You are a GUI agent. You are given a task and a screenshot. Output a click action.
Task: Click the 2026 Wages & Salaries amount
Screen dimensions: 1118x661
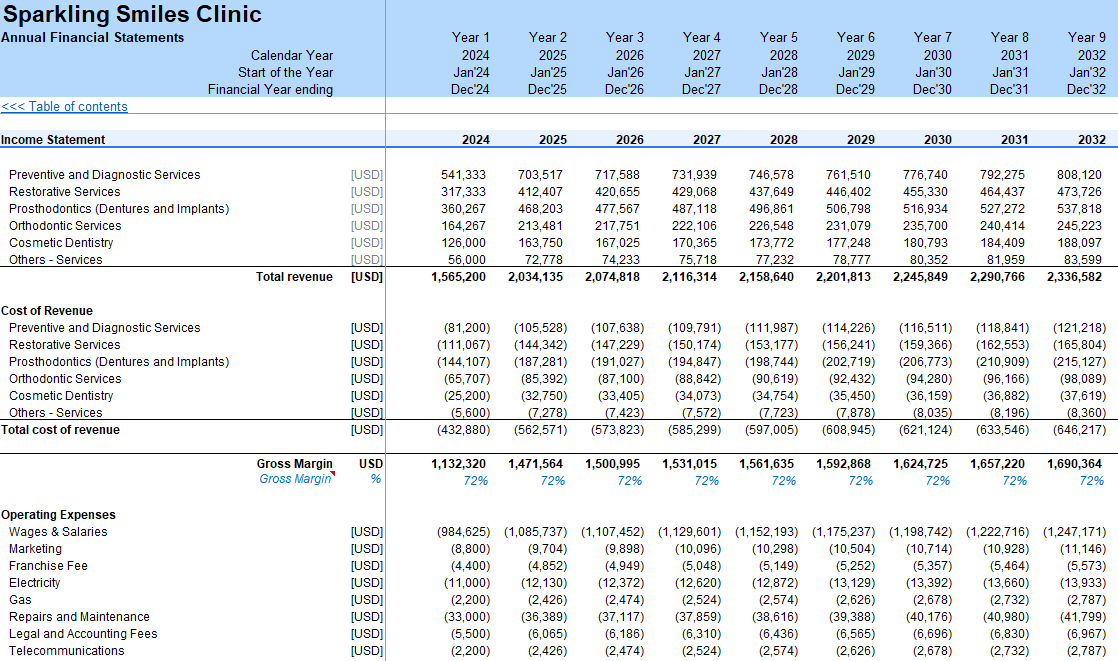(x=616, y=532)
